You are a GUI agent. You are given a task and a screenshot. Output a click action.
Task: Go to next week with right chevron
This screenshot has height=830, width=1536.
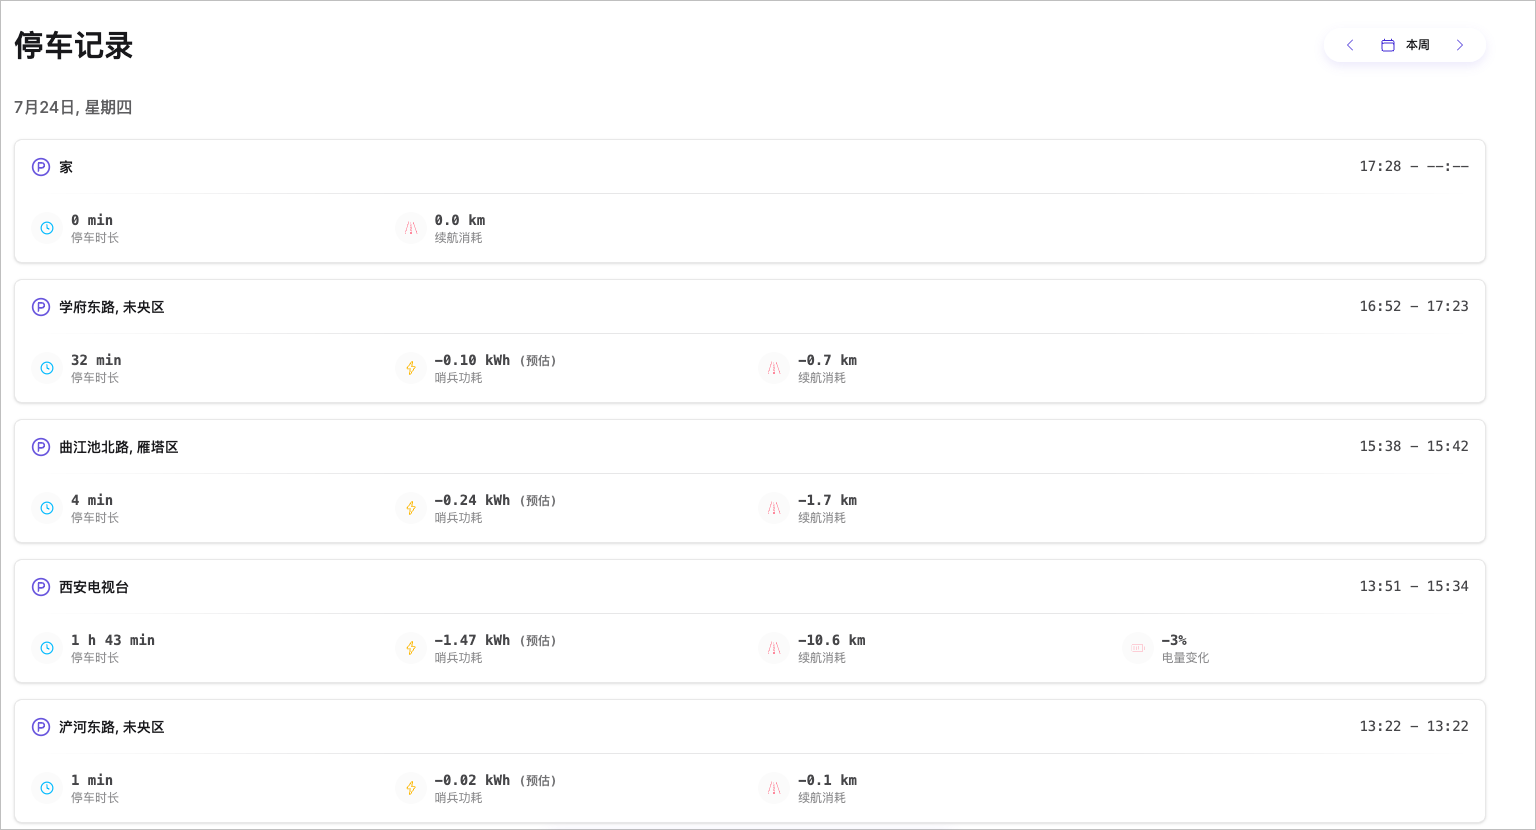pyautogui.click(x=1460, y=45)
